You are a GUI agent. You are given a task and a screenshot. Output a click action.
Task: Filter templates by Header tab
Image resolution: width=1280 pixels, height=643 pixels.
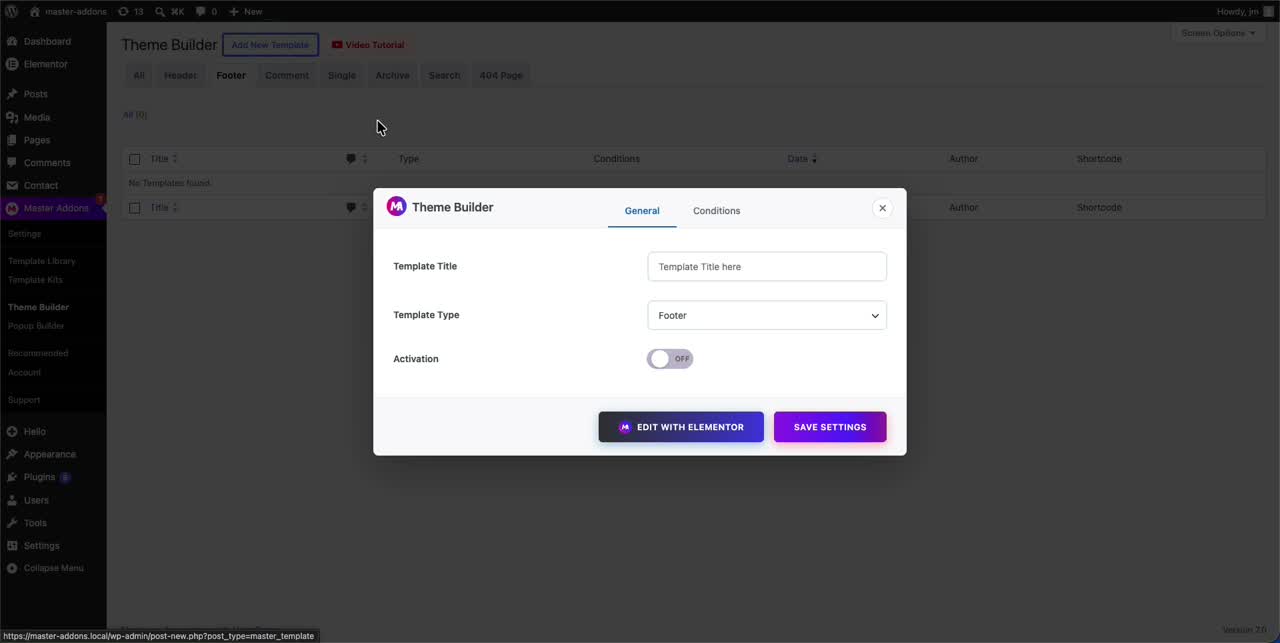[x=181, y=75]
